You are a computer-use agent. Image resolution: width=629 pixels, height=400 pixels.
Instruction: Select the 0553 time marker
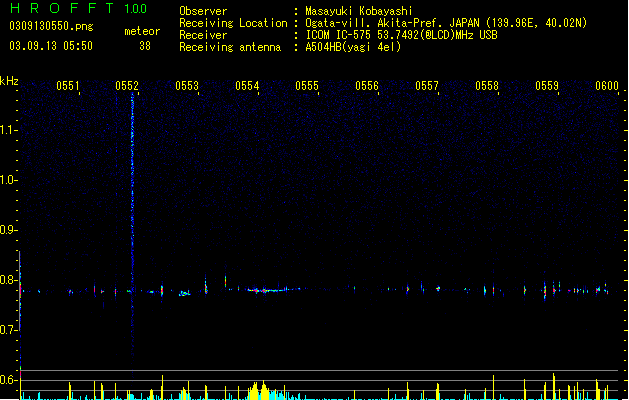click(x=187, y=86)
